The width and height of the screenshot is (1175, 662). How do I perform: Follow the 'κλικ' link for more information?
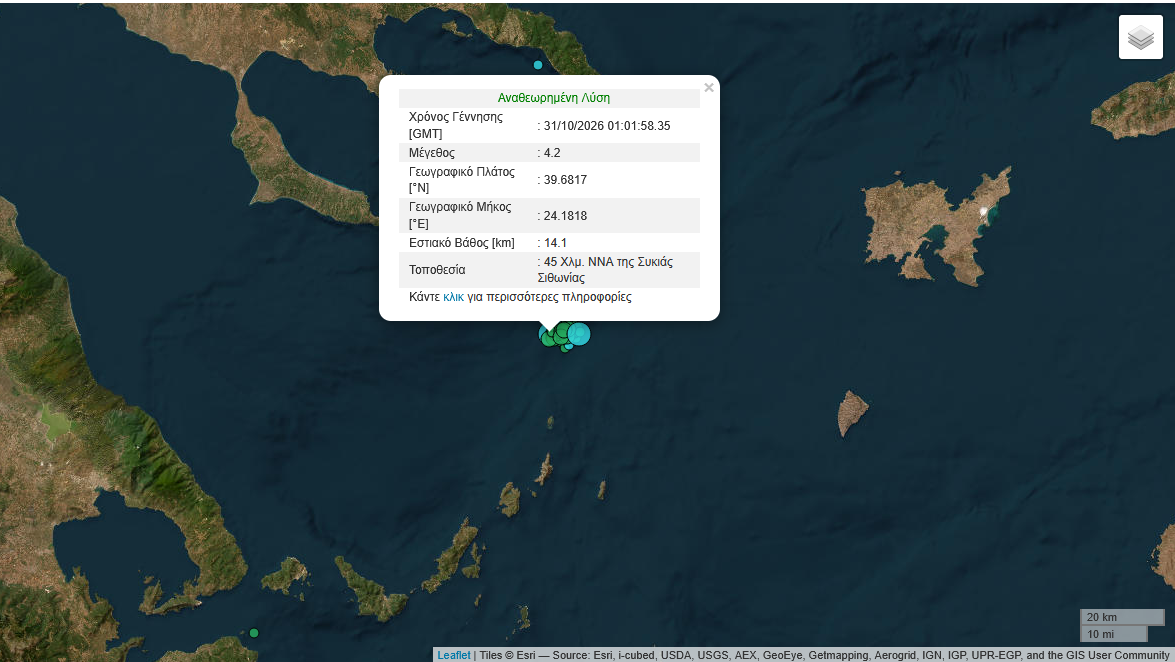[x=453, y=297]
